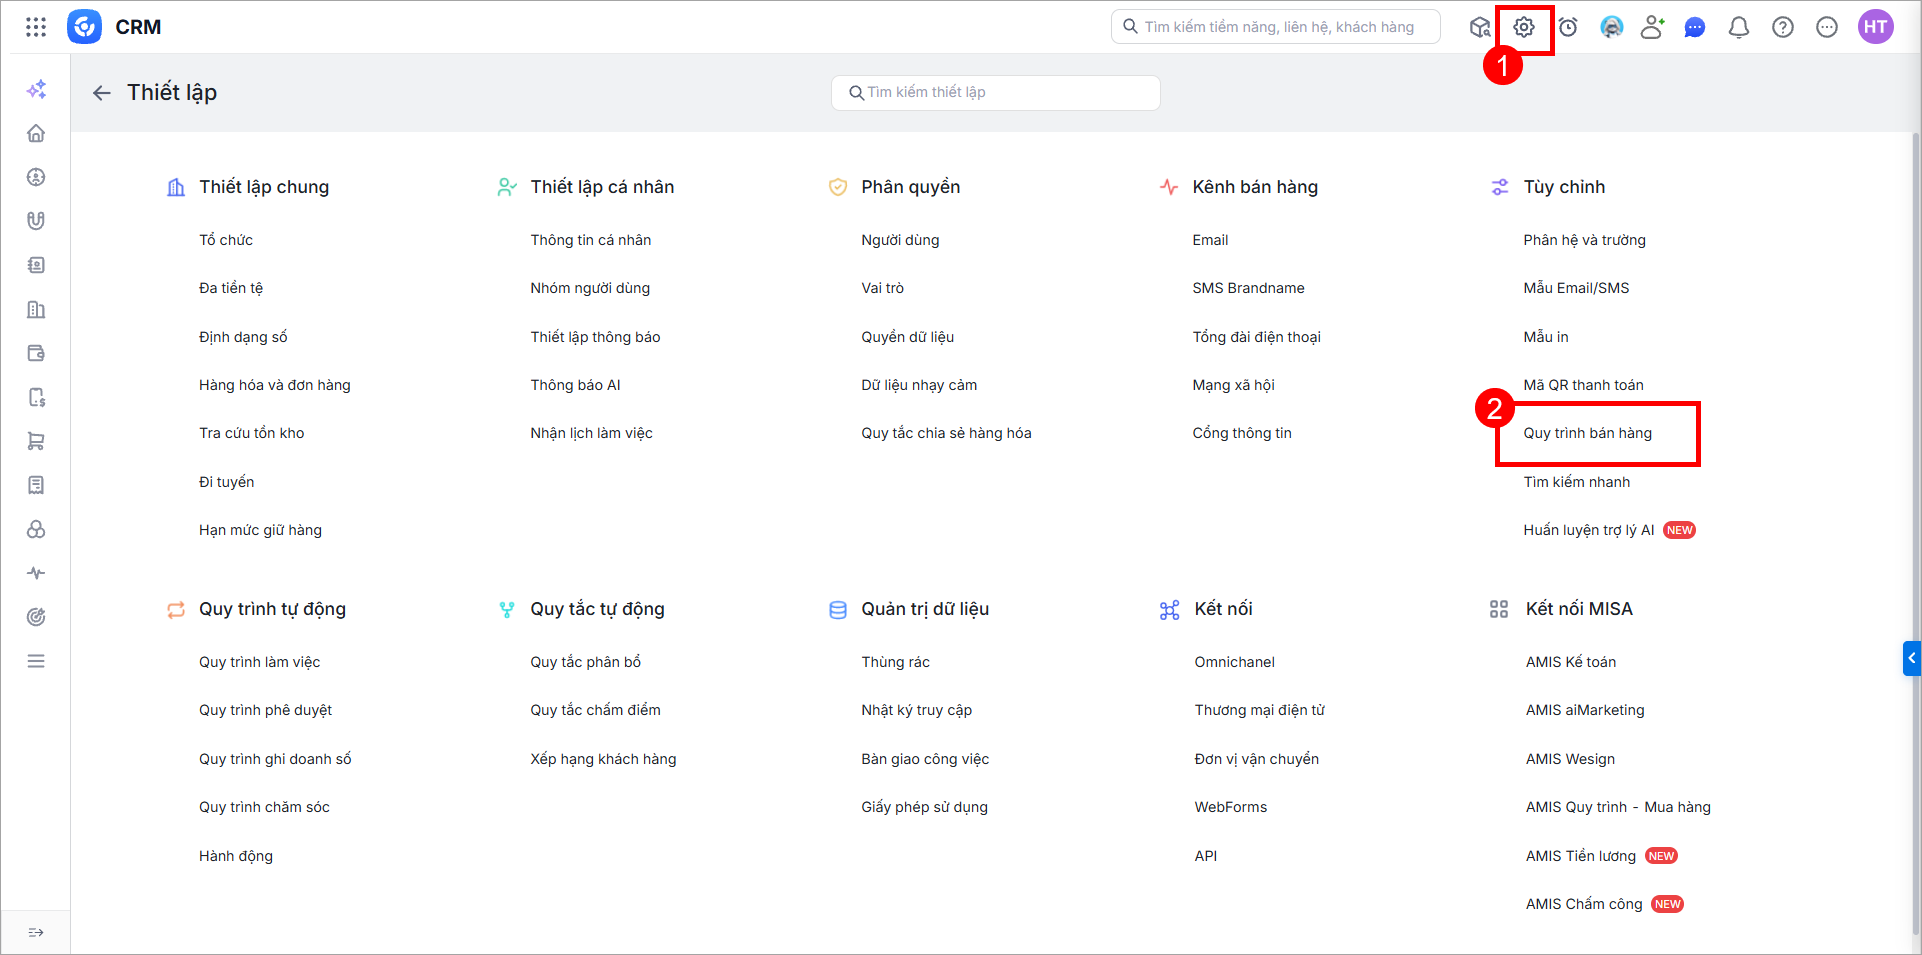Open the more options ellipsis icon
The width and height of the screenshot is (1922, 955).
1827,27
